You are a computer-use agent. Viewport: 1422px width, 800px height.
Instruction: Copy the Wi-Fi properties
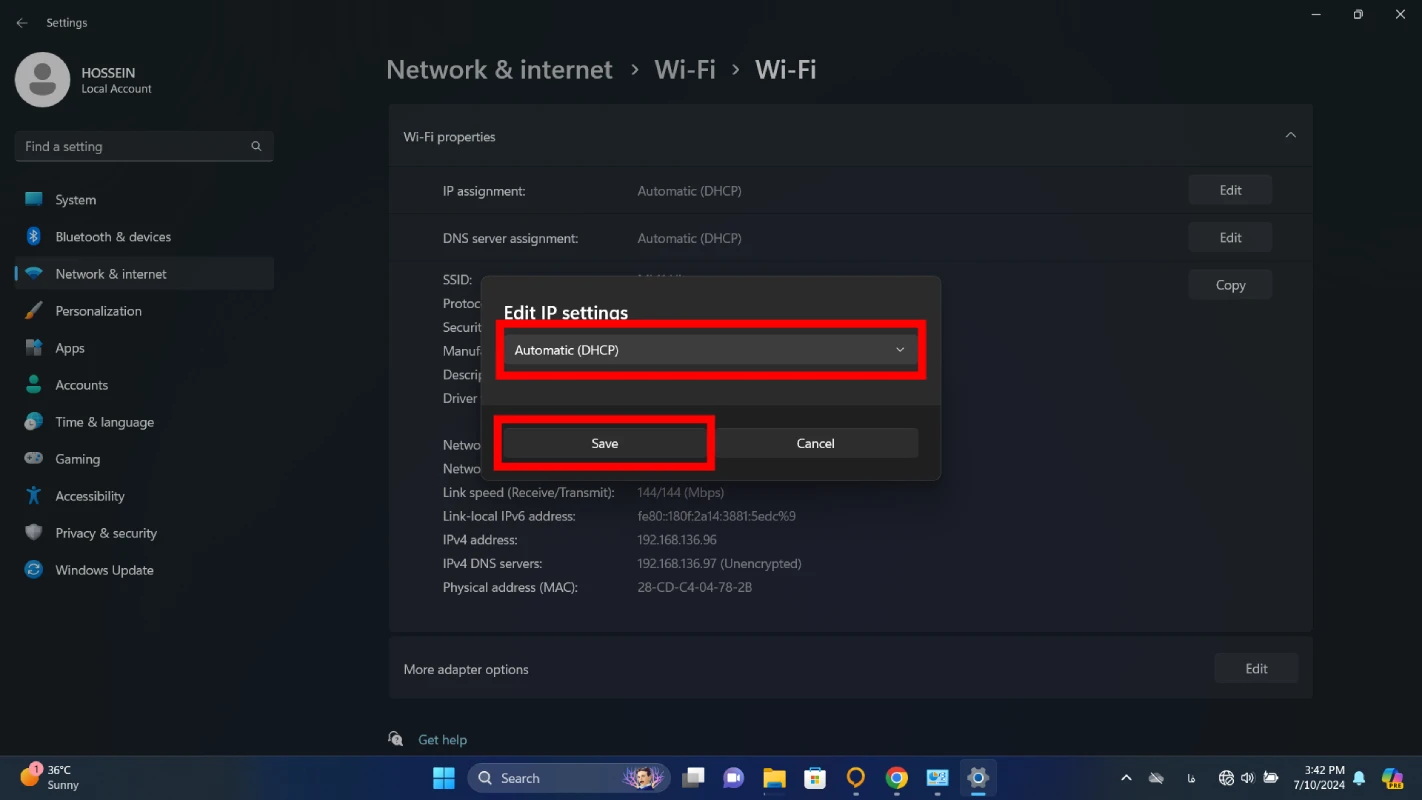point(1230,285)
